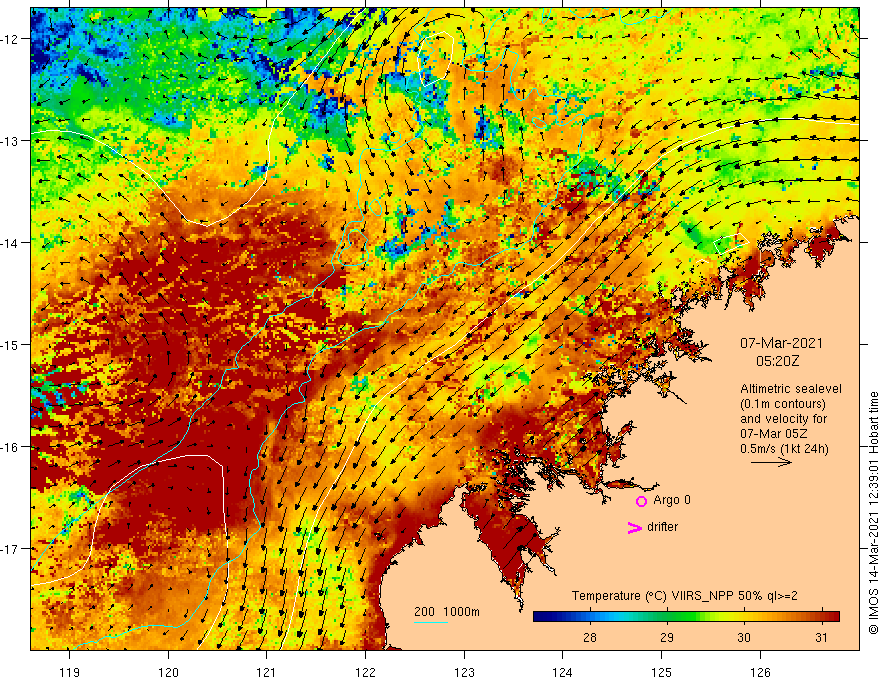This screenshot has height=680, width=880.
Task: Click the temperature color scale bar
Action: click(686, 616)
